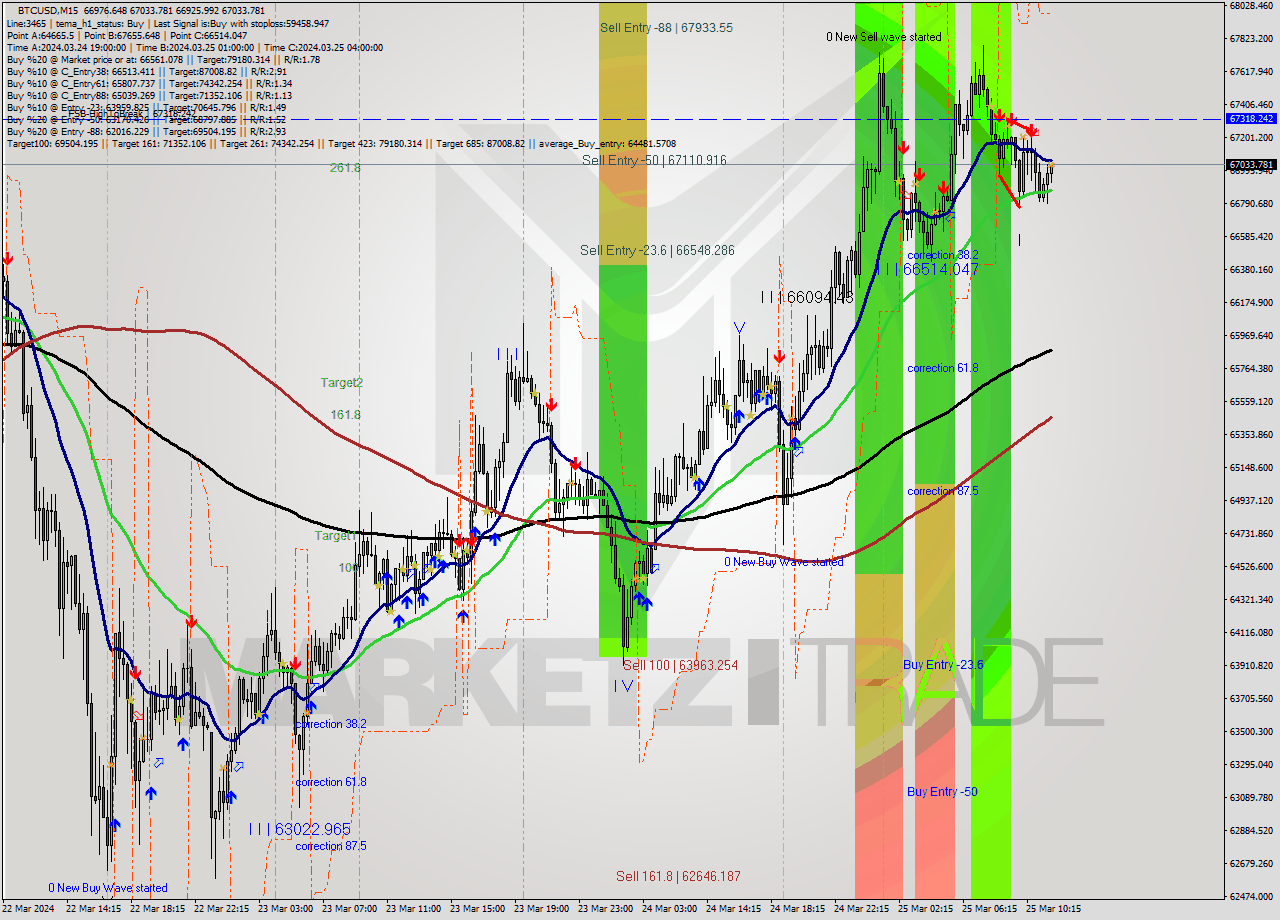Click the '22 Mar 22:15' time axis label
The width and height of the screenshot is (1280, 920).
point(221,910)
